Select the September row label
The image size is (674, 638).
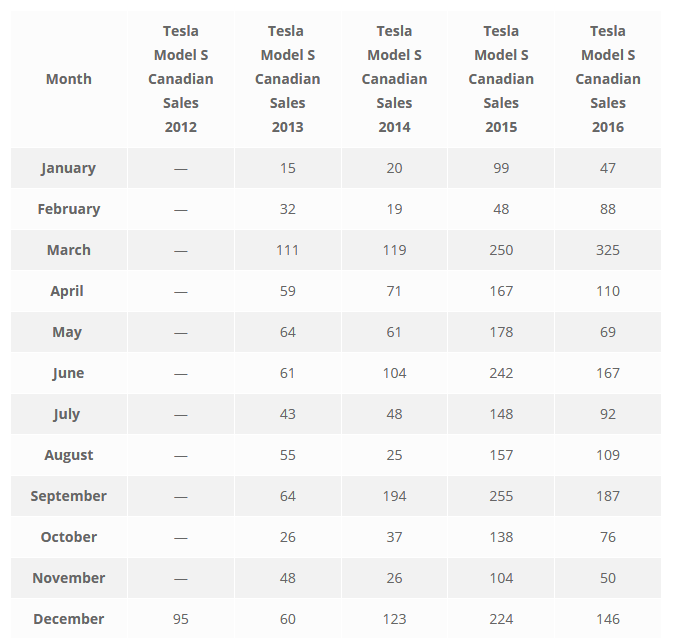[x=68, y=496]
